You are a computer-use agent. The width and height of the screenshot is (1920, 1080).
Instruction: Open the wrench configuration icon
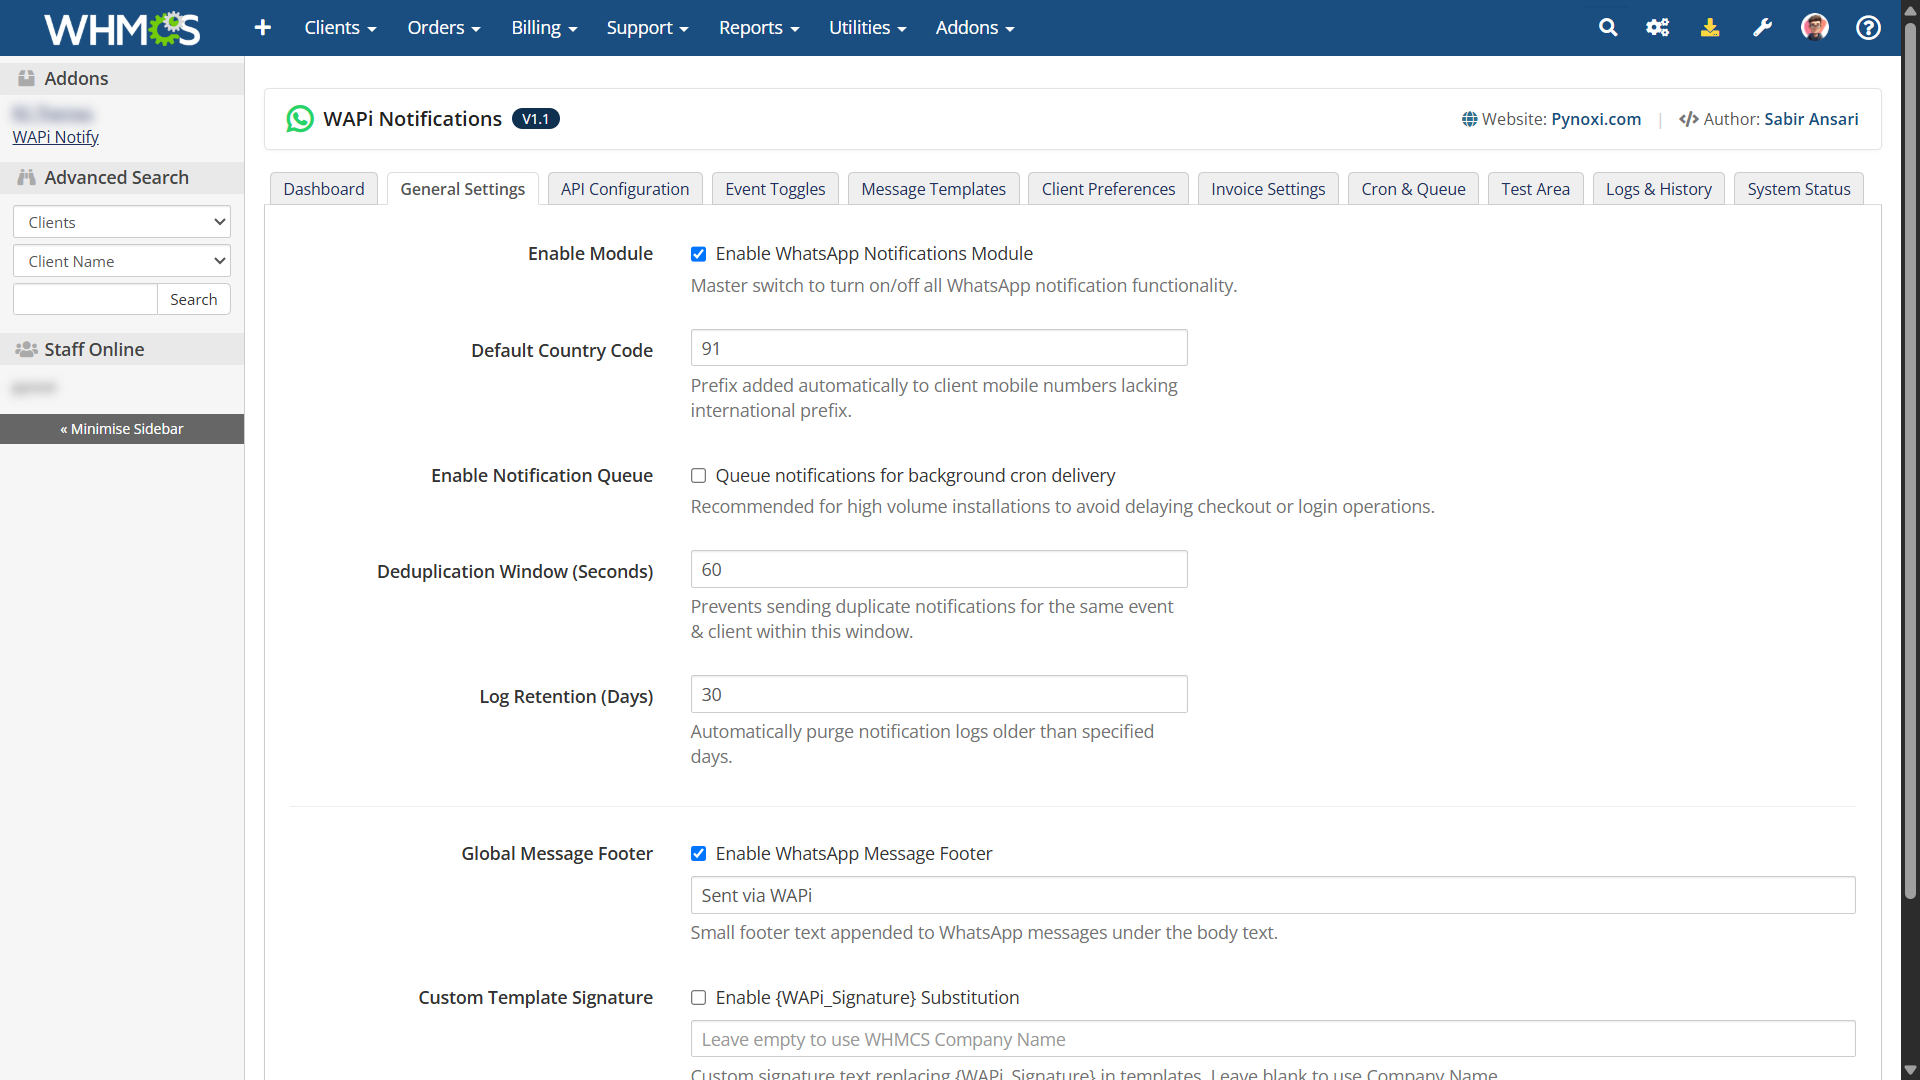click(1762, 28)
